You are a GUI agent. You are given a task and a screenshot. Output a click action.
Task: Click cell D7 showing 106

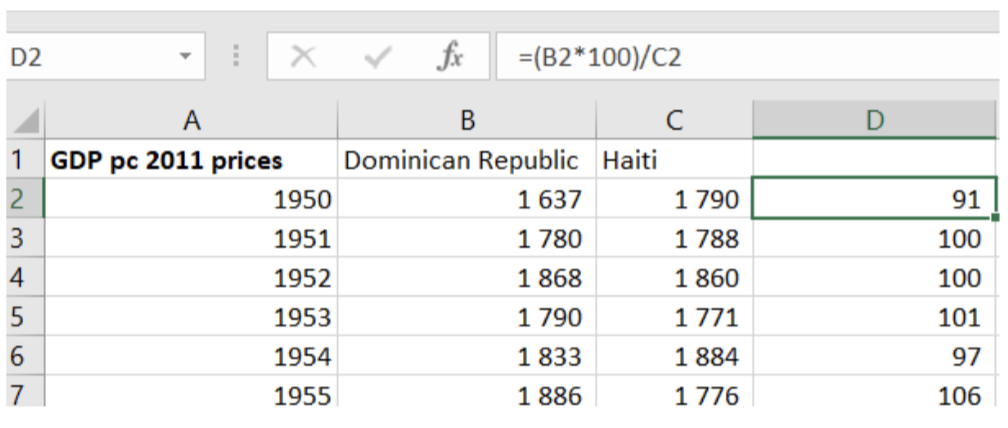coord(874,392)
